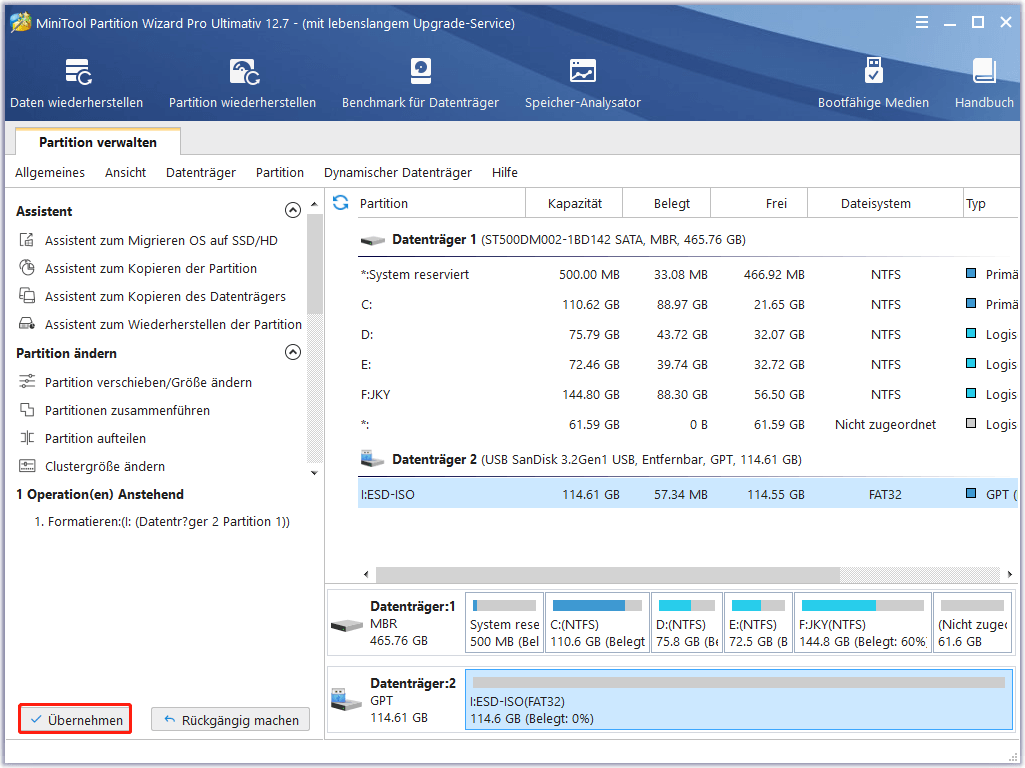This screenshot has width=1025, height=768.
Task: Open the hamburger menu in the title bar
Action: 921,21
